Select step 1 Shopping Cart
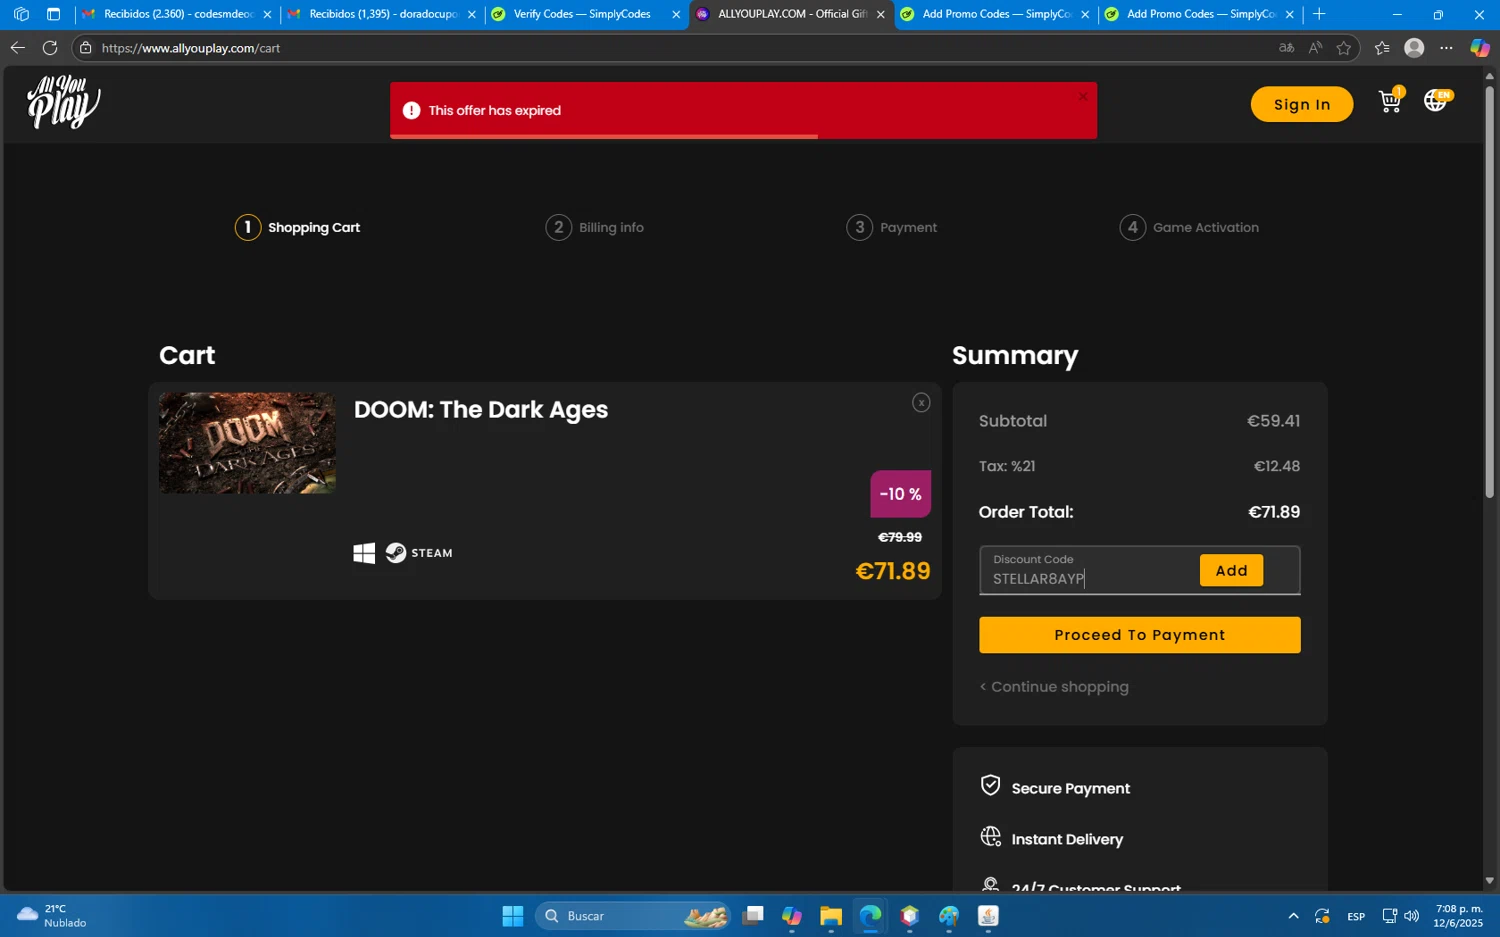Viewport: 1500px width, 937px height. pos(298,228)
